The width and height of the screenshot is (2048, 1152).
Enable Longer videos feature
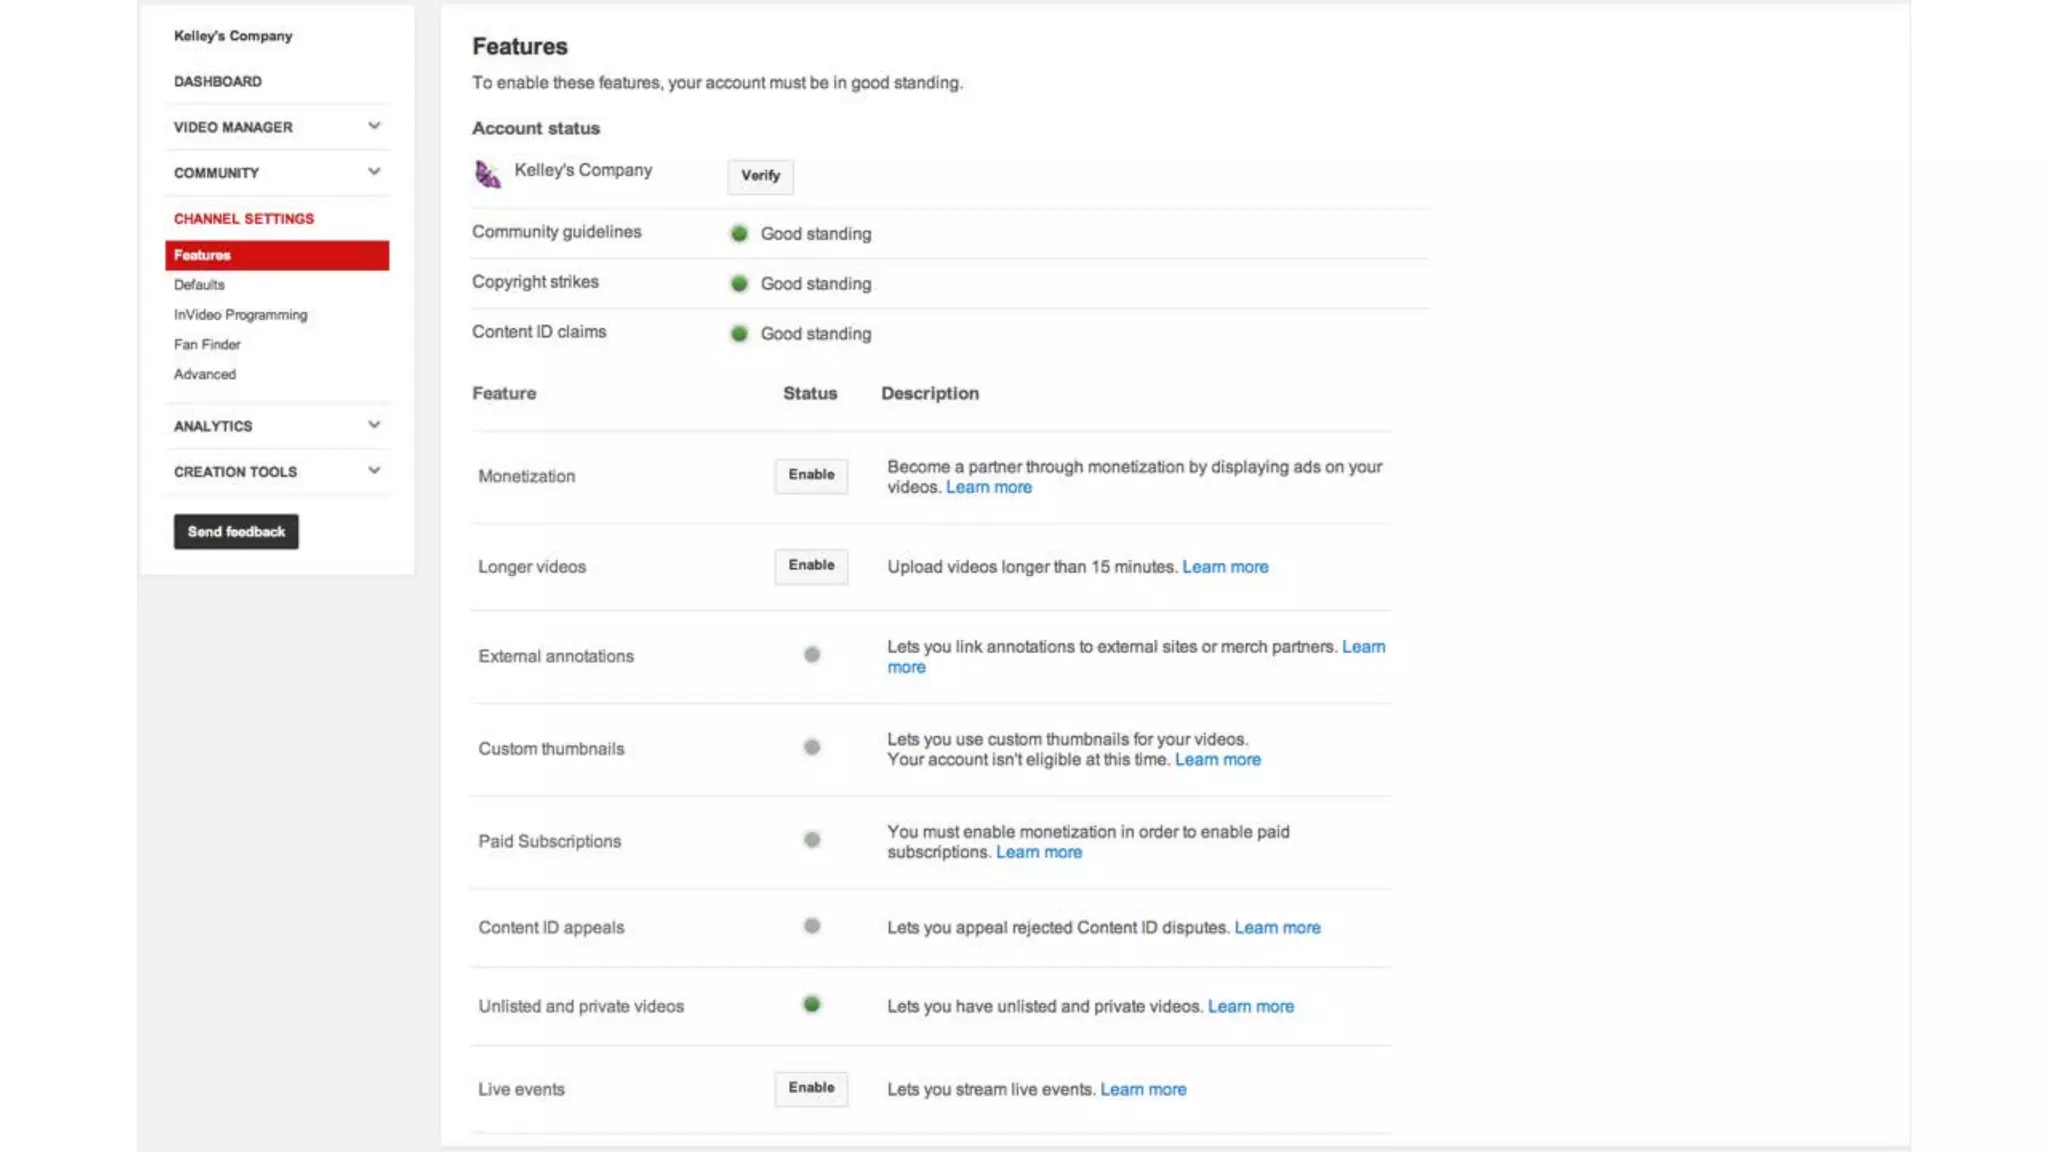click(x=811, y=566)
